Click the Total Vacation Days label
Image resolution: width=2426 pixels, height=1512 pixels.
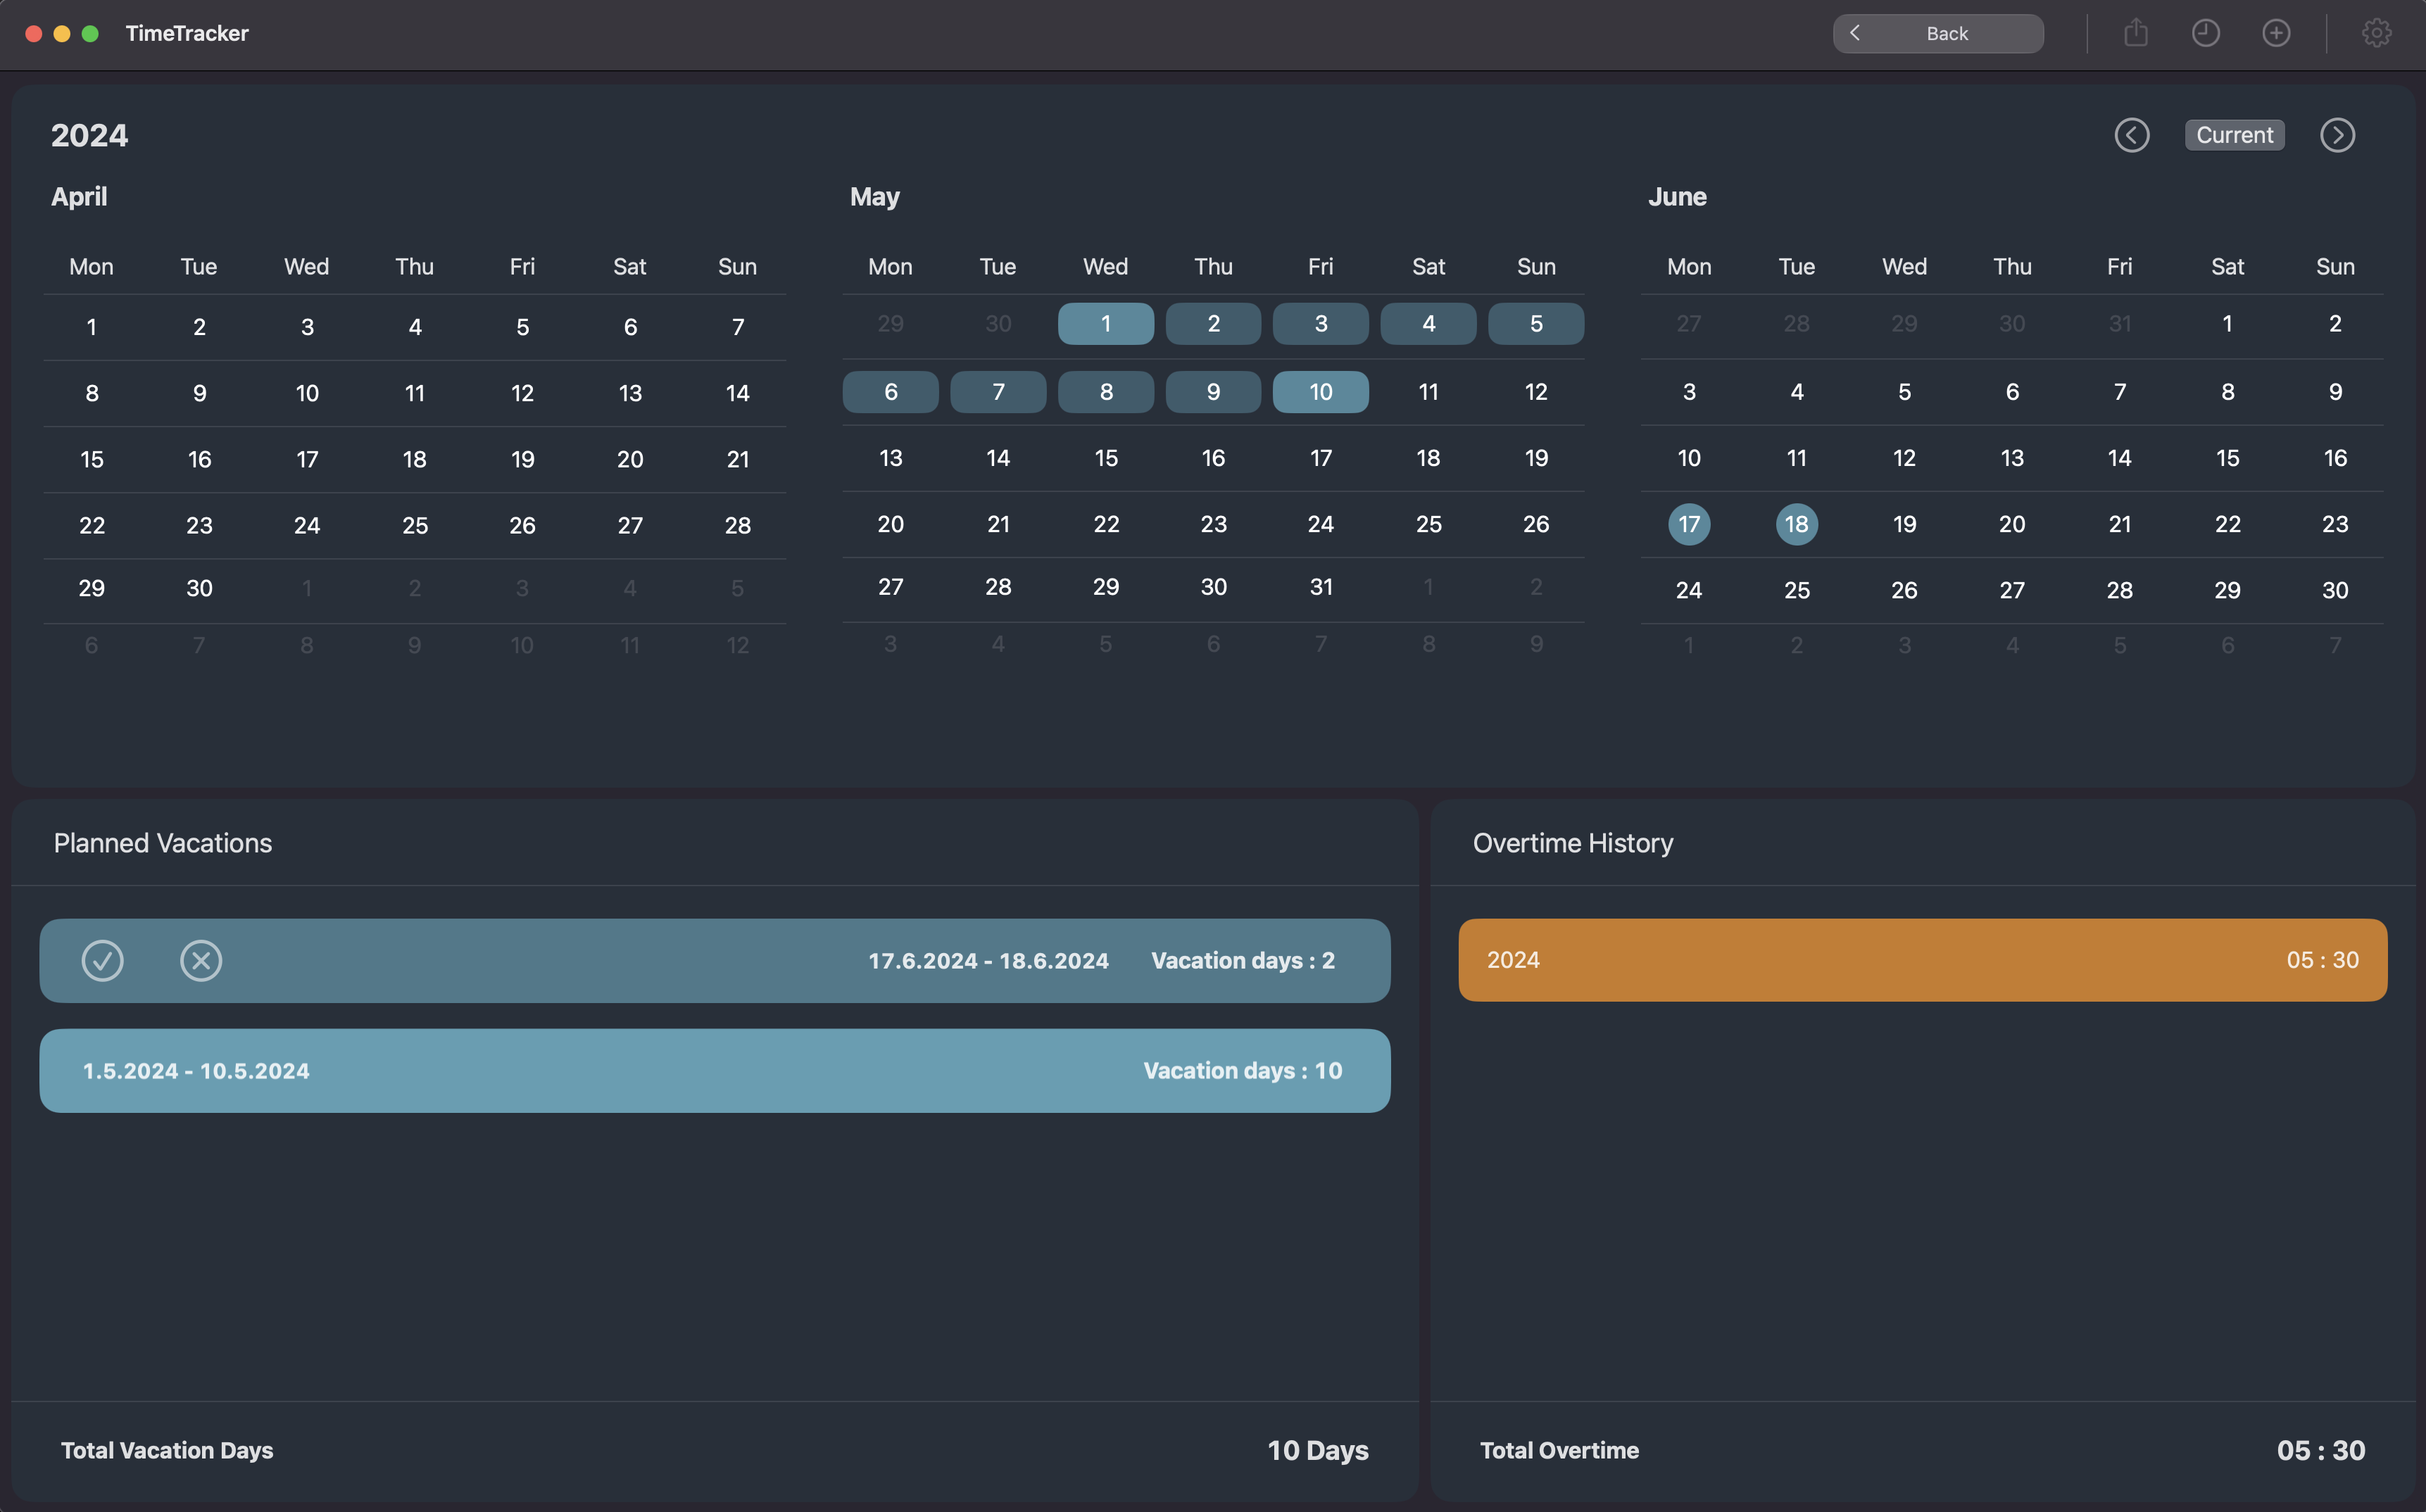pyautogui.click(x=167, y=1450)
